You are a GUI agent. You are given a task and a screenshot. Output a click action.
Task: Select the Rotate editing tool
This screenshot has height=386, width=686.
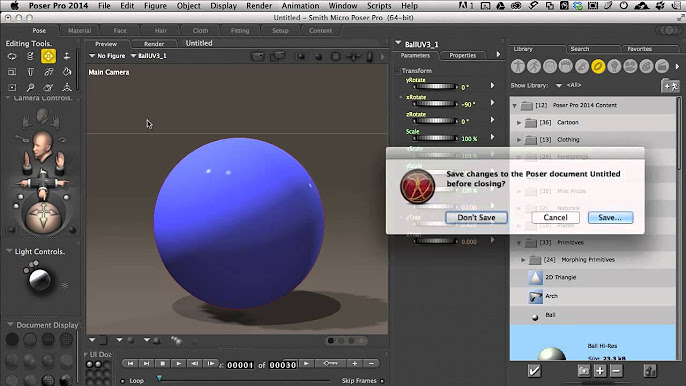pos(12,56)
